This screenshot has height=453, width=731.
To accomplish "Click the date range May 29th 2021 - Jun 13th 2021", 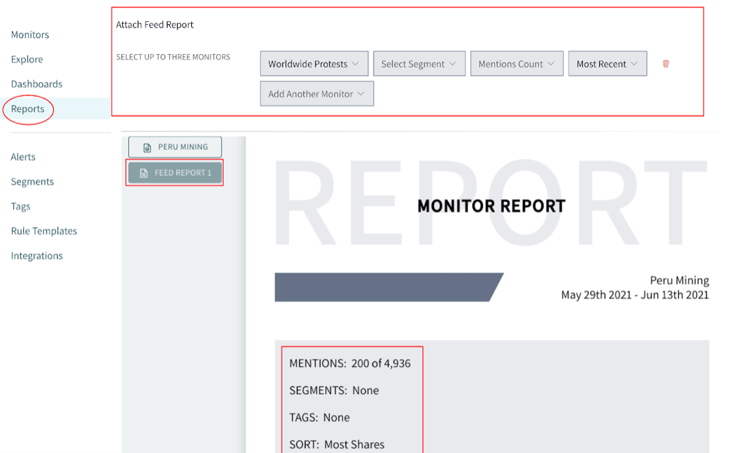I will pyautogui.click(x=634, y=295).
